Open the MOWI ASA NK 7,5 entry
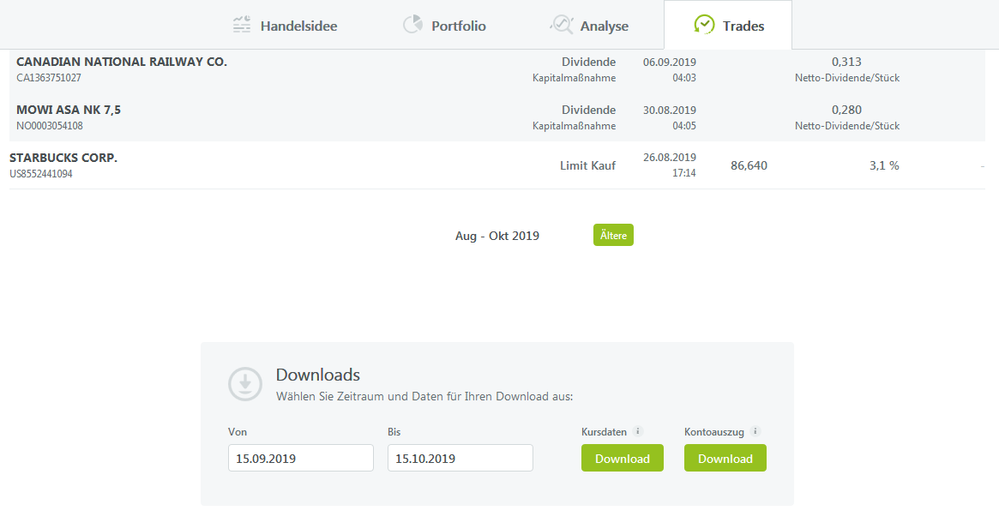 68,110
